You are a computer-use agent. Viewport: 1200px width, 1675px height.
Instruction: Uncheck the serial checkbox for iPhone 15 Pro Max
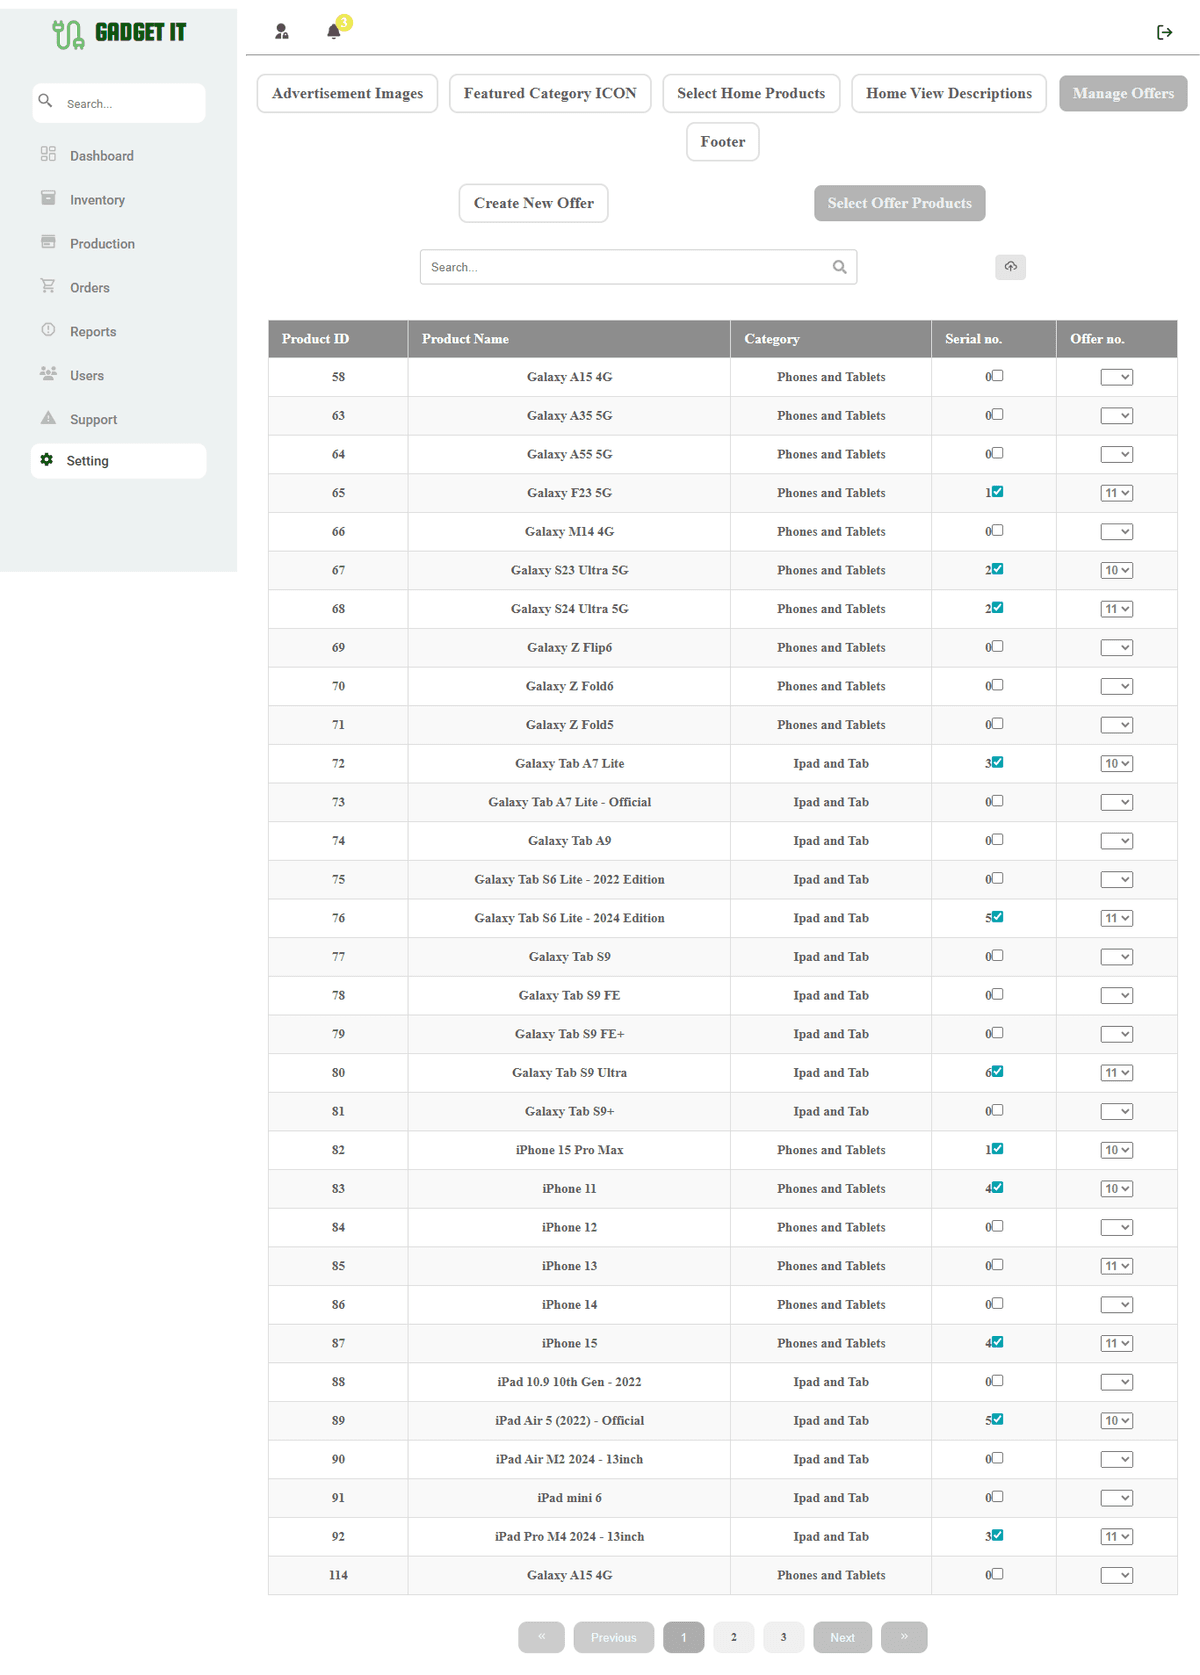coord(997,1149)
